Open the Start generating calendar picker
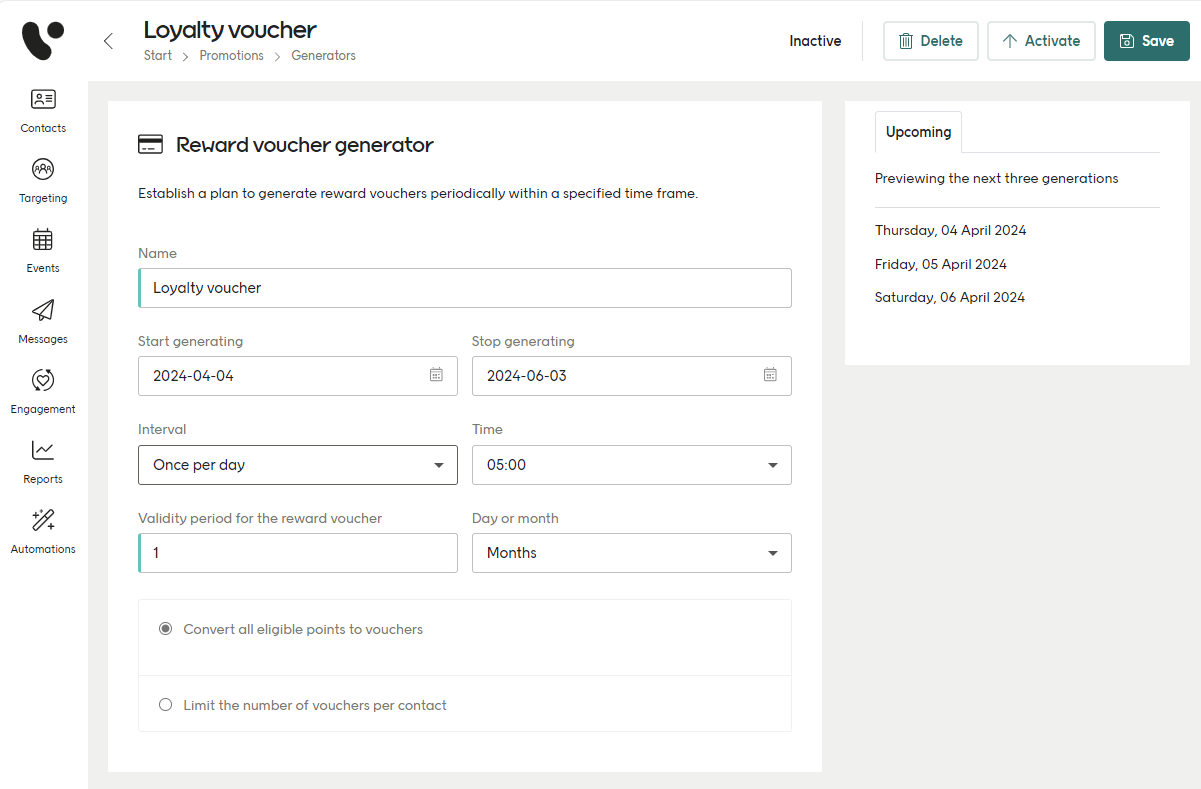This screenshot has width=1201, height=789. [436, 375]
